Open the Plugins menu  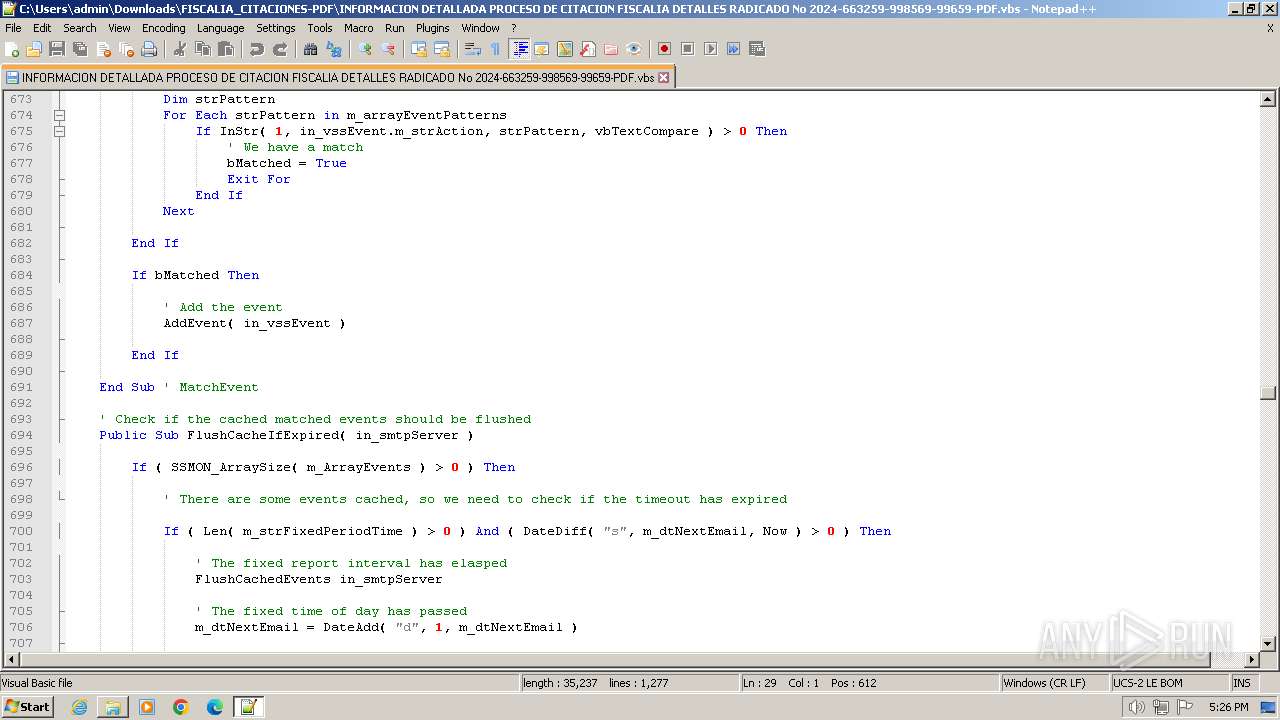point(432,28)
